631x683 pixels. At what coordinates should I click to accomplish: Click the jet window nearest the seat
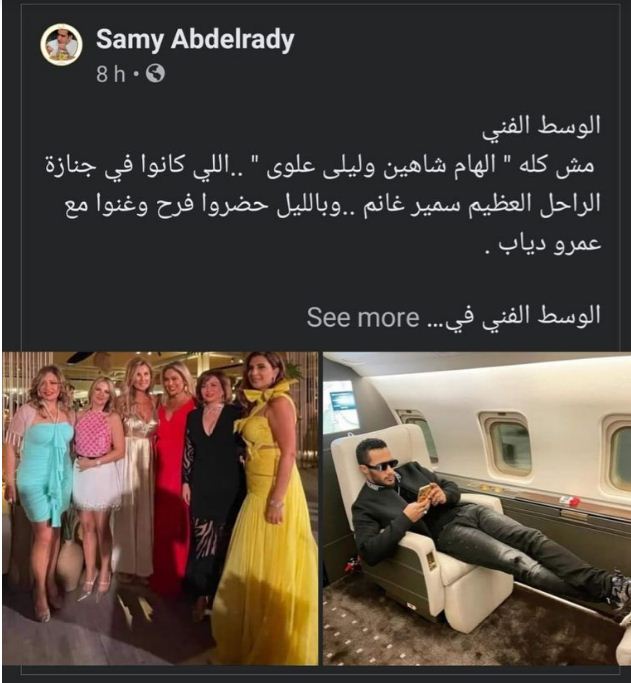(507, 447)
